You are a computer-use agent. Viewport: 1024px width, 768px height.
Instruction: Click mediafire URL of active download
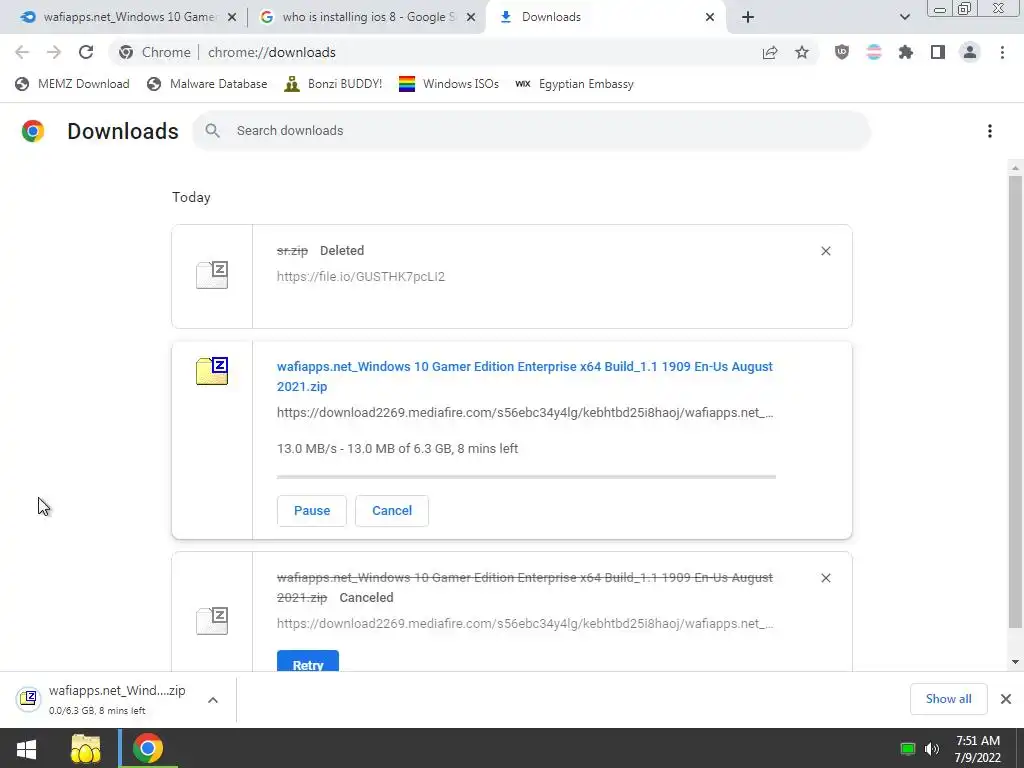point(525,413)
